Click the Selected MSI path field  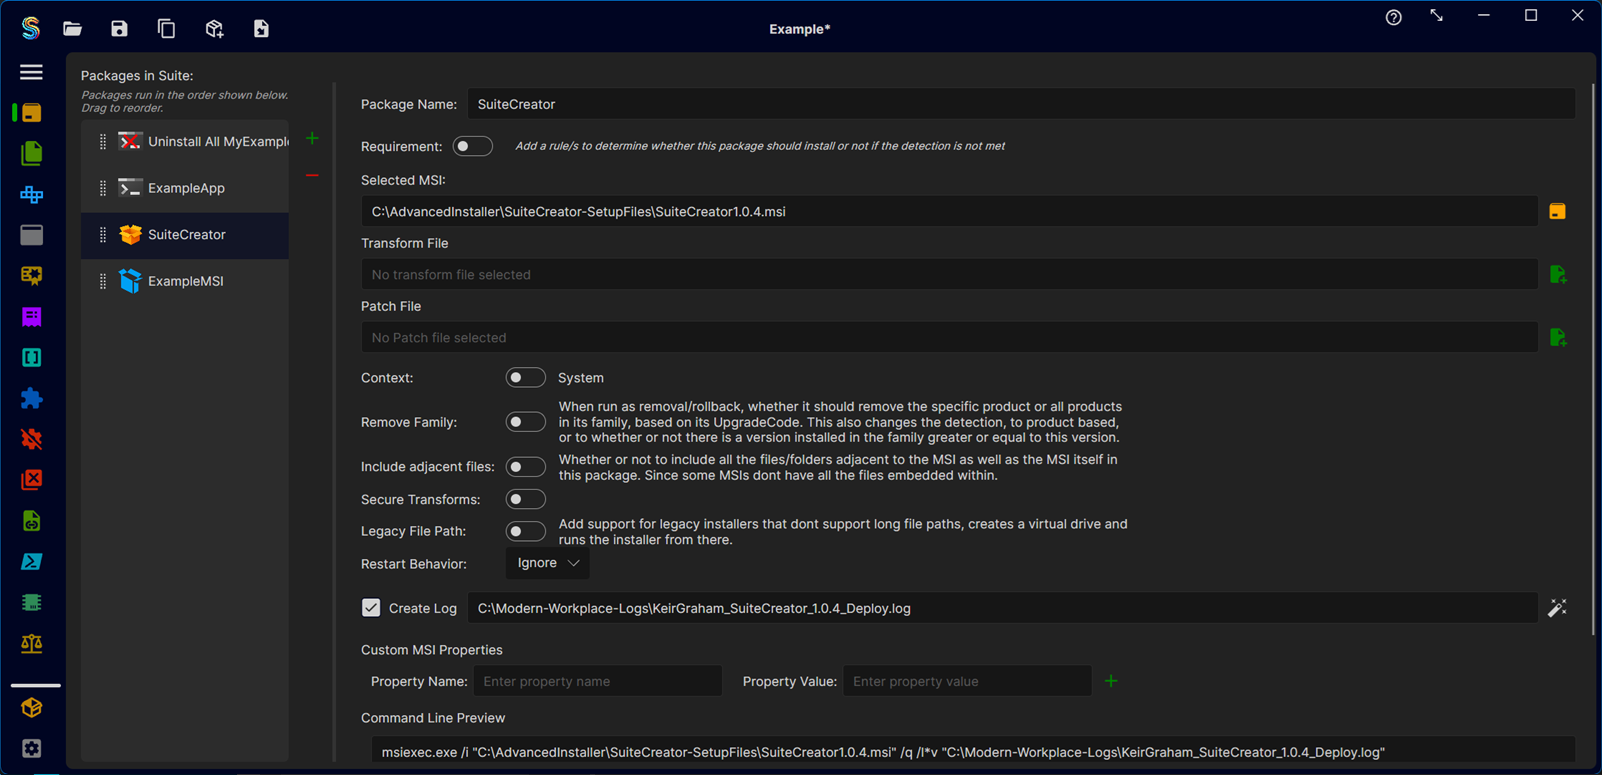point(949,211)
